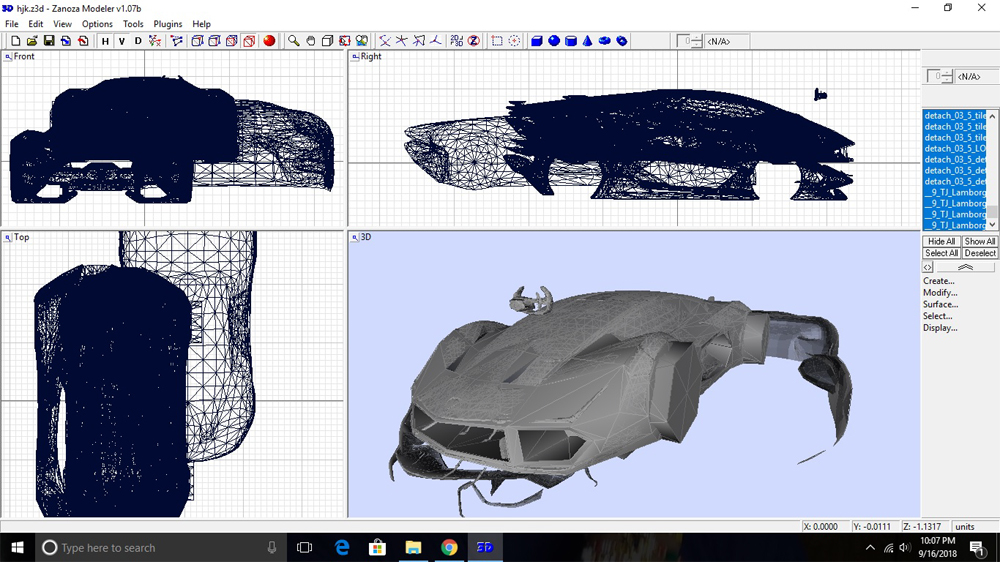
Task: Open the Options menu
Action: (x=97, y=24)
